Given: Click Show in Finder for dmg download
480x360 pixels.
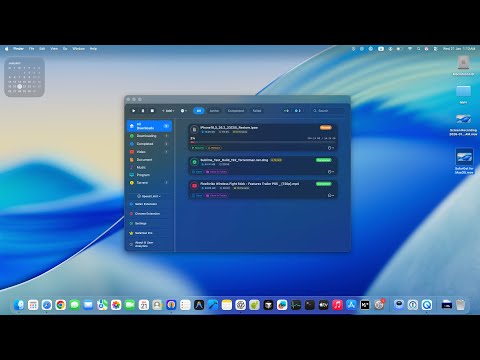Looking at the screenshot, I should pos(217,172).
